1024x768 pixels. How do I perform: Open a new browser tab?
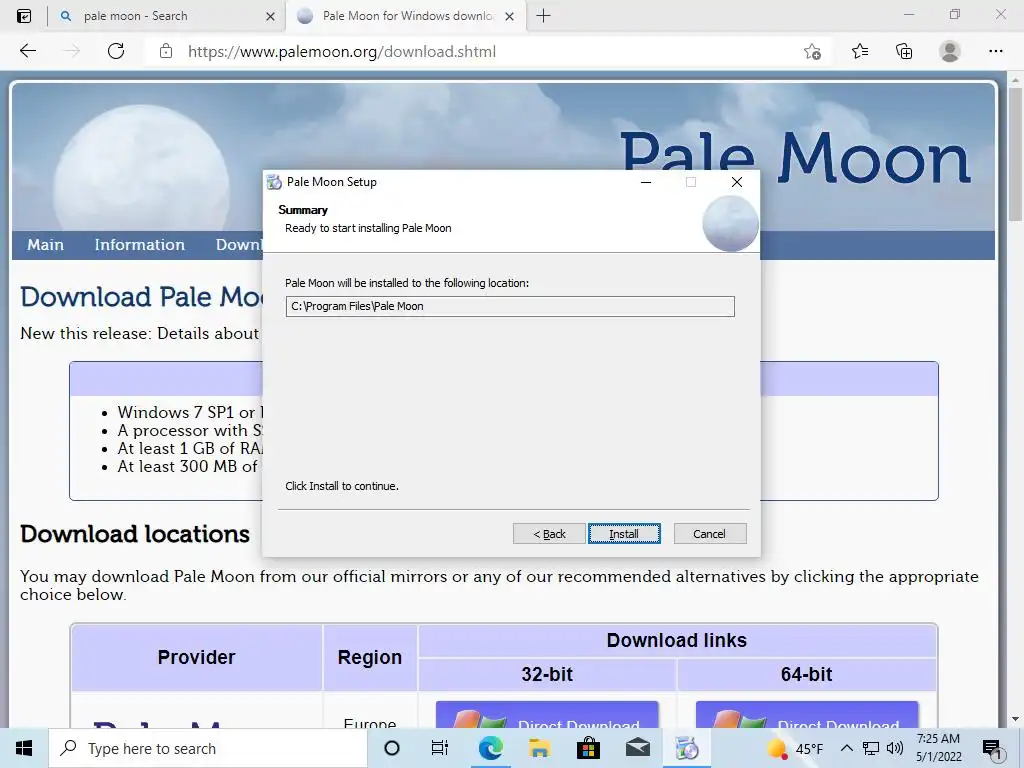pos(543,16)
